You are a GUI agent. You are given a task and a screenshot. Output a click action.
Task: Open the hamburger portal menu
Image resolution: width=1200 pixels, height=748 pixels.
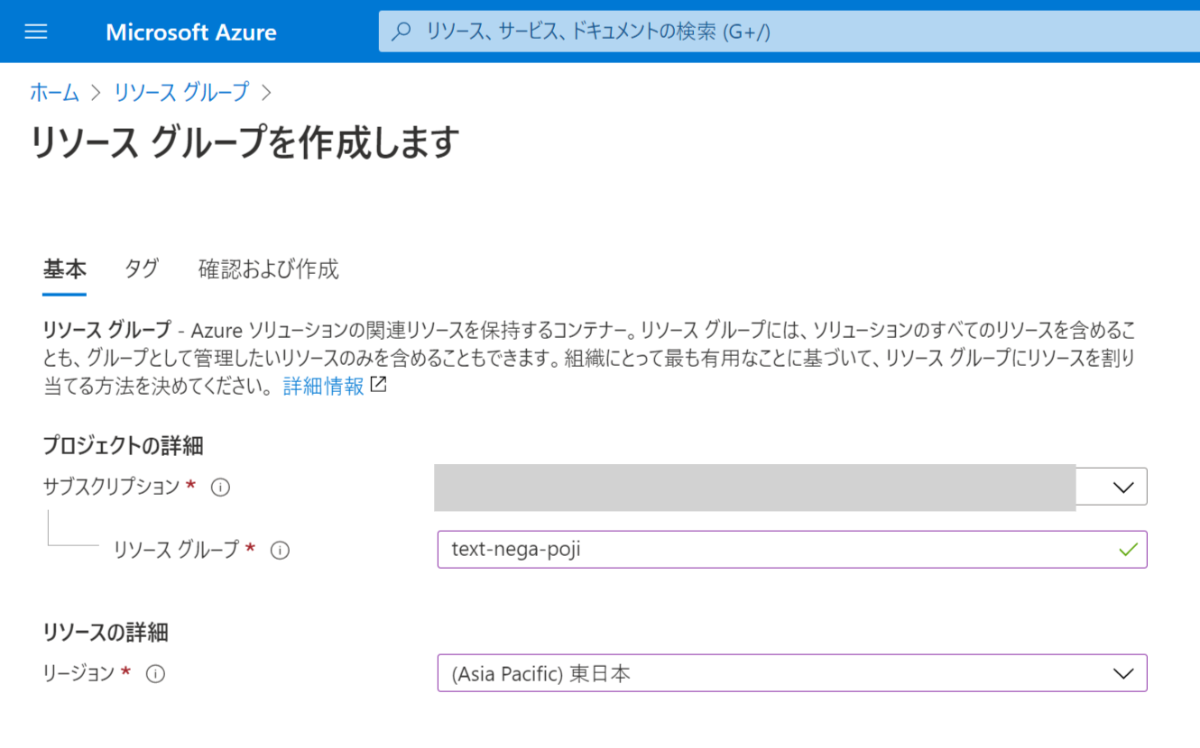point(36,31)
